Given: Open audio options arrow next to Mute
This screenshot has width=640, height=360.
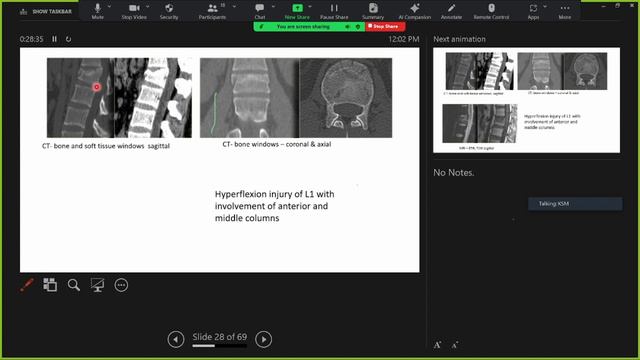Looking at the screenshot, I should 109,7.
